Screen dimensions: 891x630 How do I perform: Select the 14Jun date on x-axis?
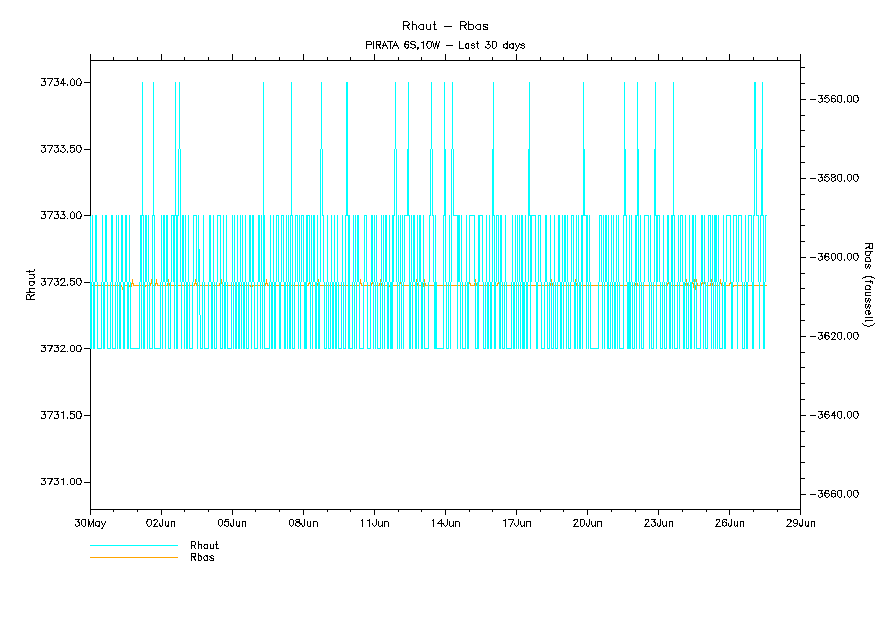[445, 522]
